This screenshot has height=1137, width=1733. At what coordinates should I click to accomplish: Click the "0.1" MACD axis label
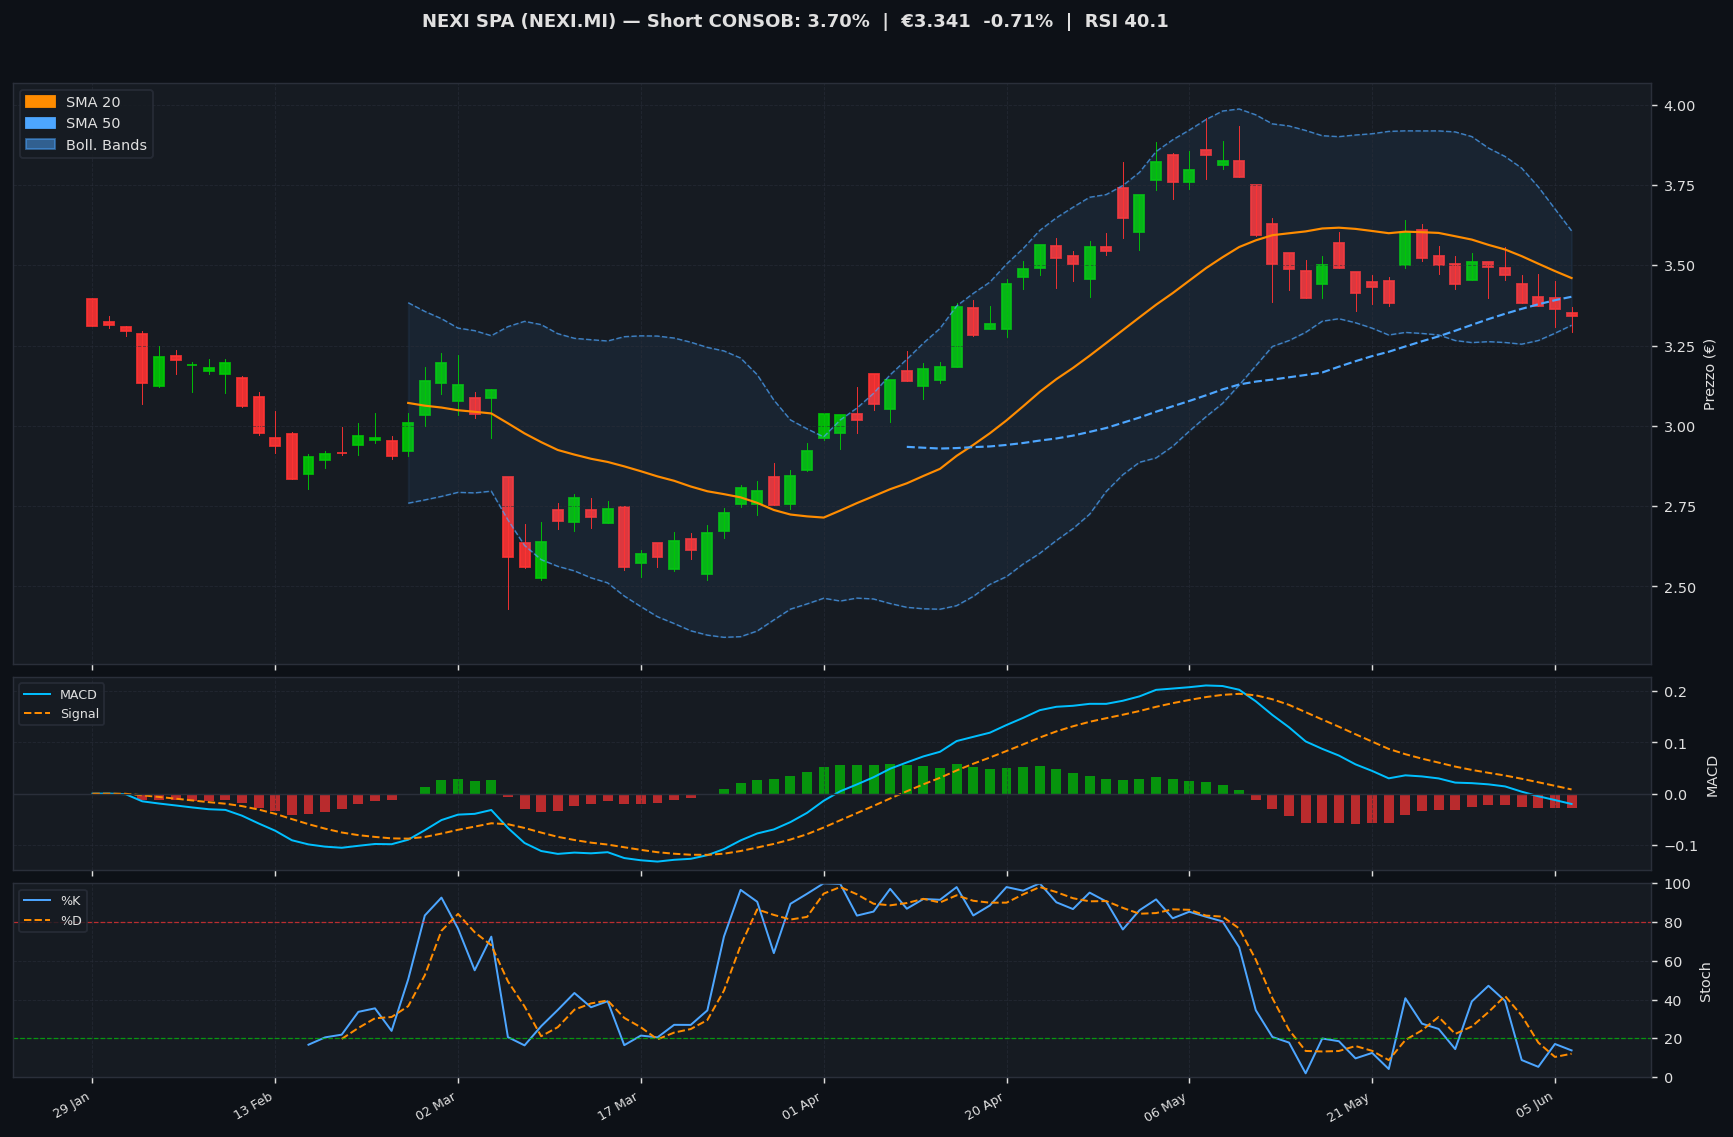1674,743
